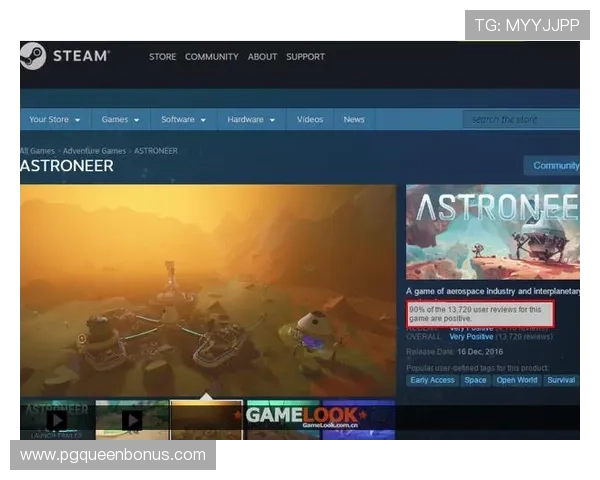Viewport: 600px width, 480px height.
Task: Expand the Games dropdown
Action: (120, 119)
